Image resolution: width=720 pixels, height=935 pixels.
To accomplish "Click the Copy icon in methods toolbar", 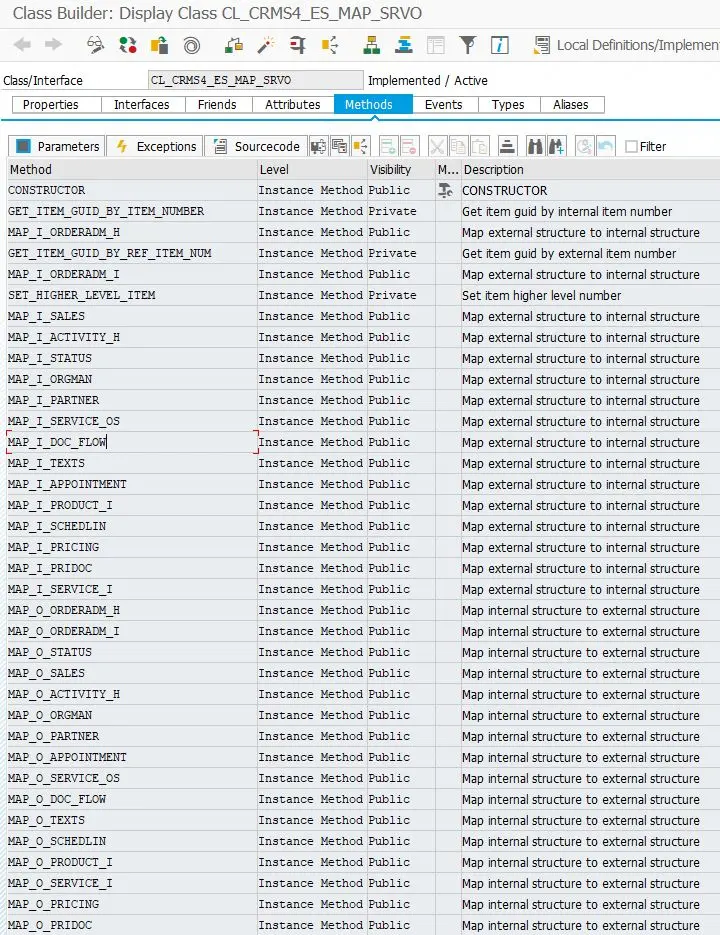I will 458,146.
